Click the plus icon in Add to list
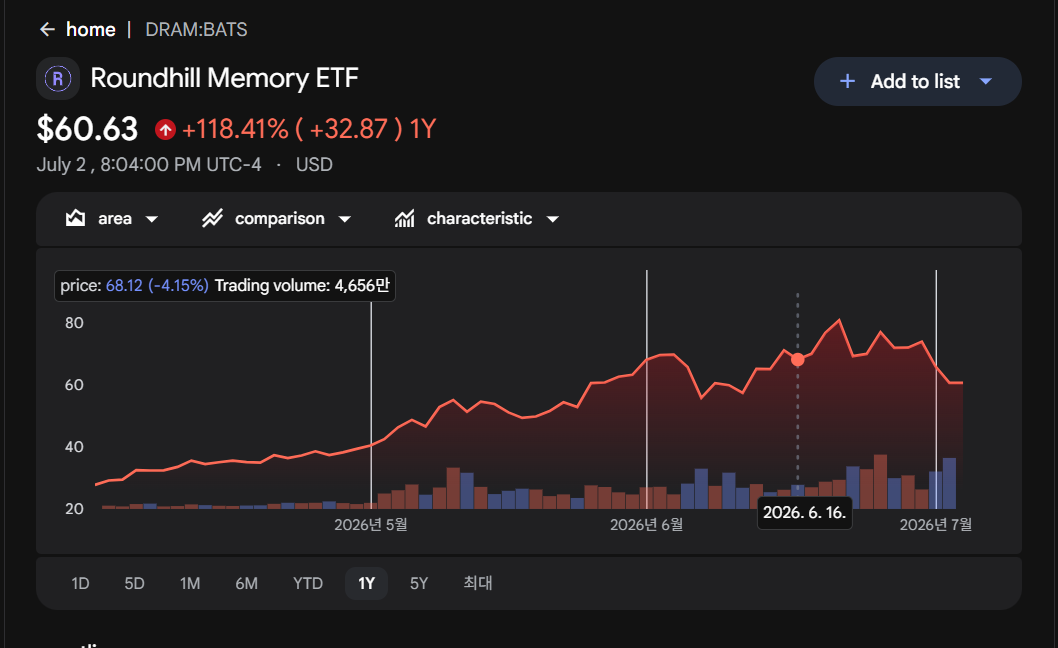 (x=847, y=82)
